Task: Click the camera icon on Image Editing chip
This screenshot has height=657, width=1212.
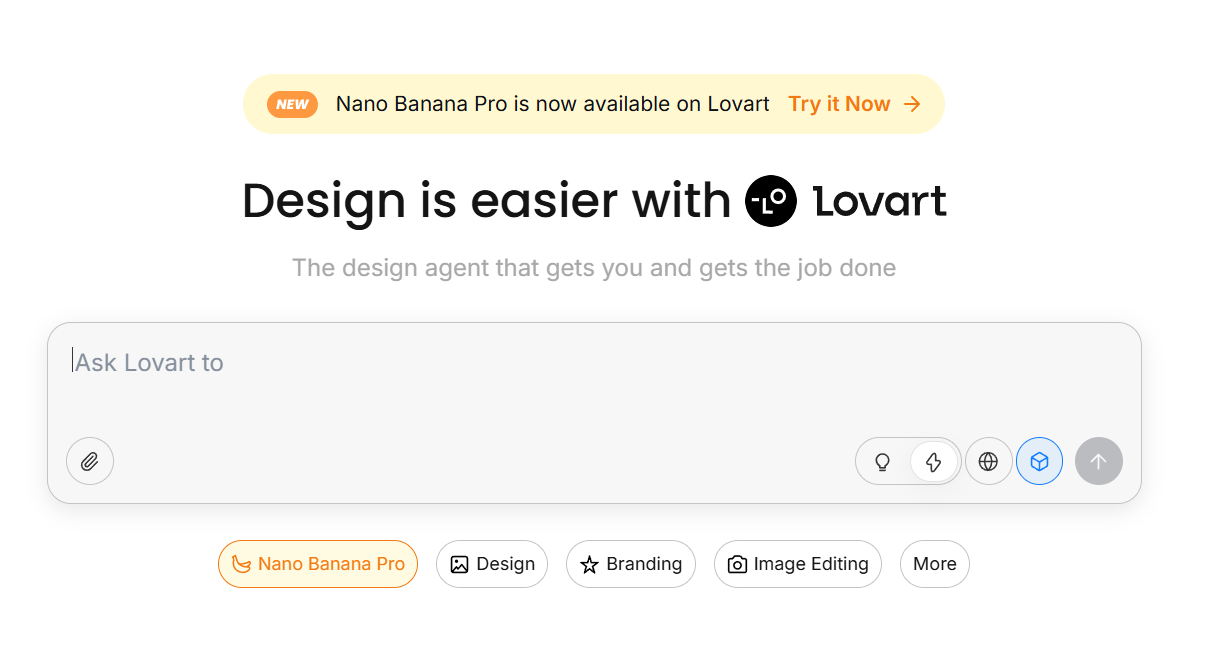Action: 735,564
